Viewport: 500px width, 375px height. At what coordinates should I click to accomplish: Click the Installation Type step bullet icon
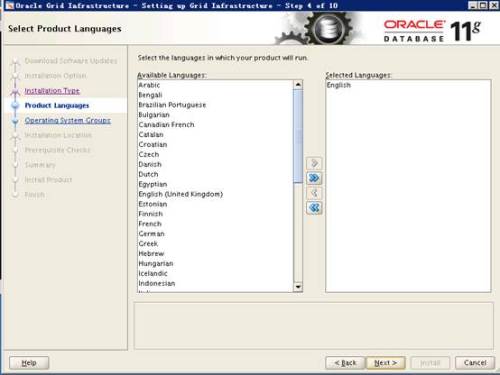(15, 91)
